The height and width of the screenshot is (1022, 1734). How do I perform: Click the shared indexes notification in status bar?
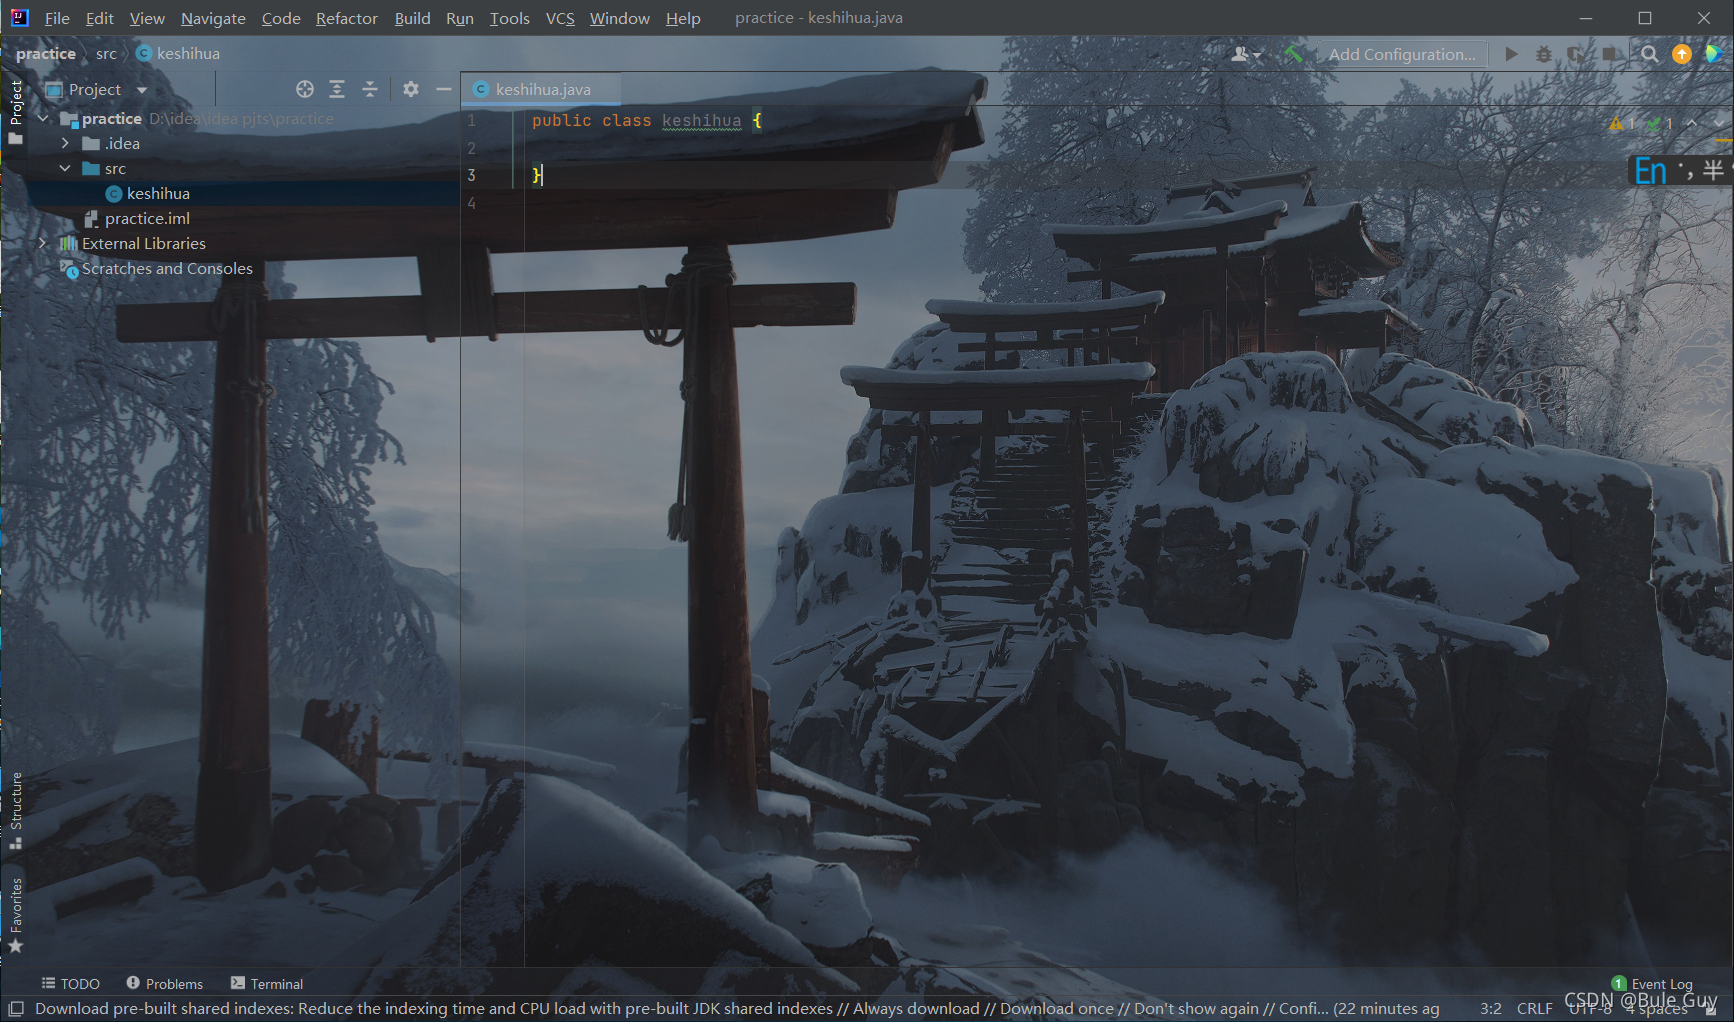point(737,1008)
